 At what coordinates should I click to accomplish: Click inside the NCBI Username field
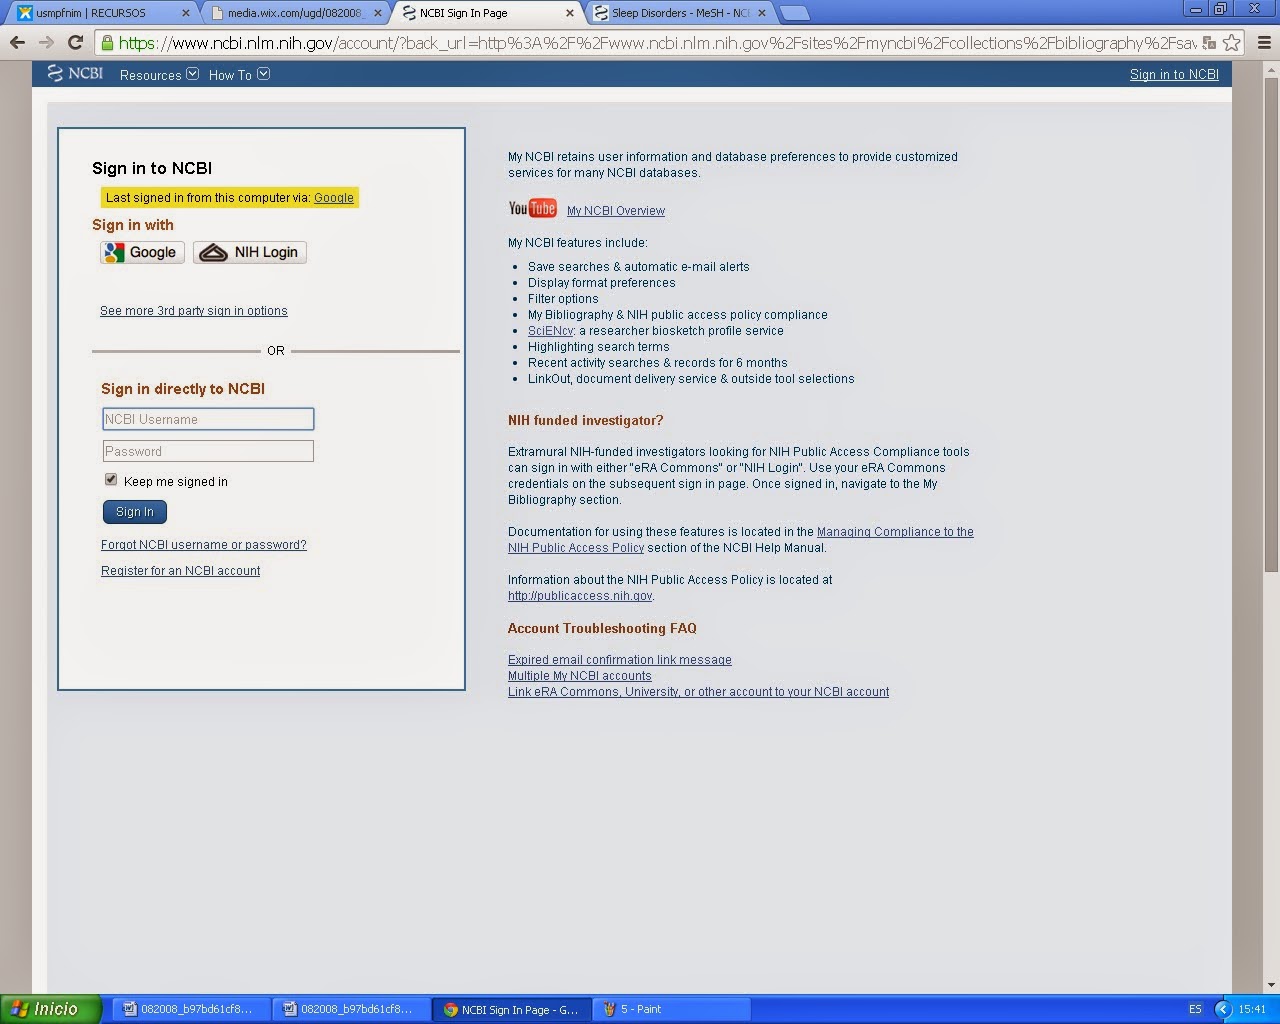coord(207,418)
